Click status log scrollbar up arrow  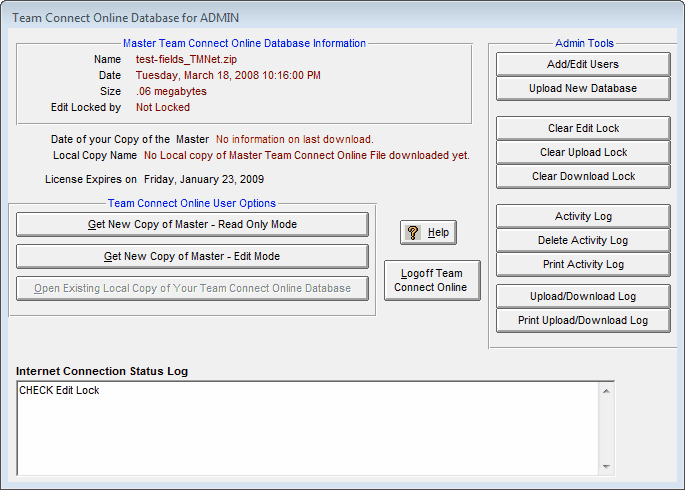605,391
